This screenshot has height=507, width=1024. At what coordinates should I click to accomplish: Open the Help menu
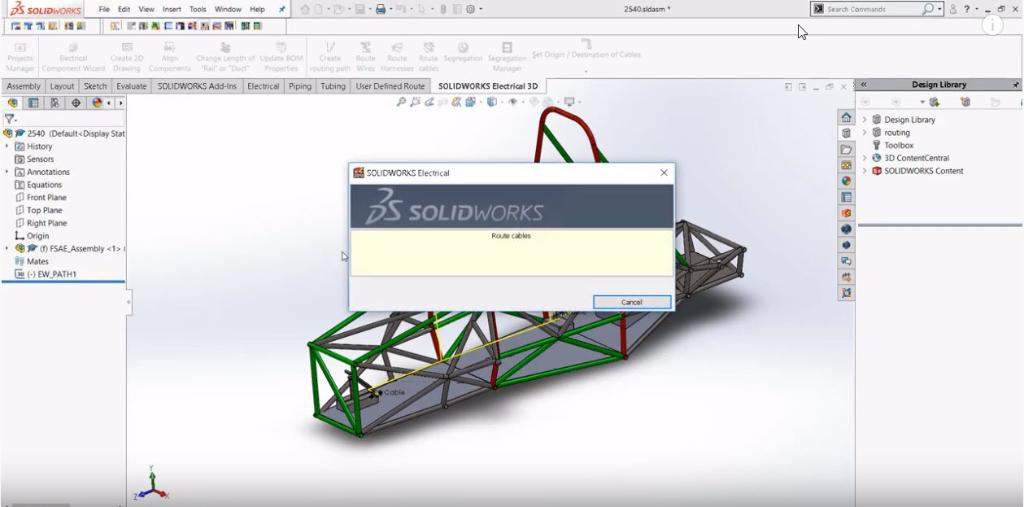click(x=257, y=9)
